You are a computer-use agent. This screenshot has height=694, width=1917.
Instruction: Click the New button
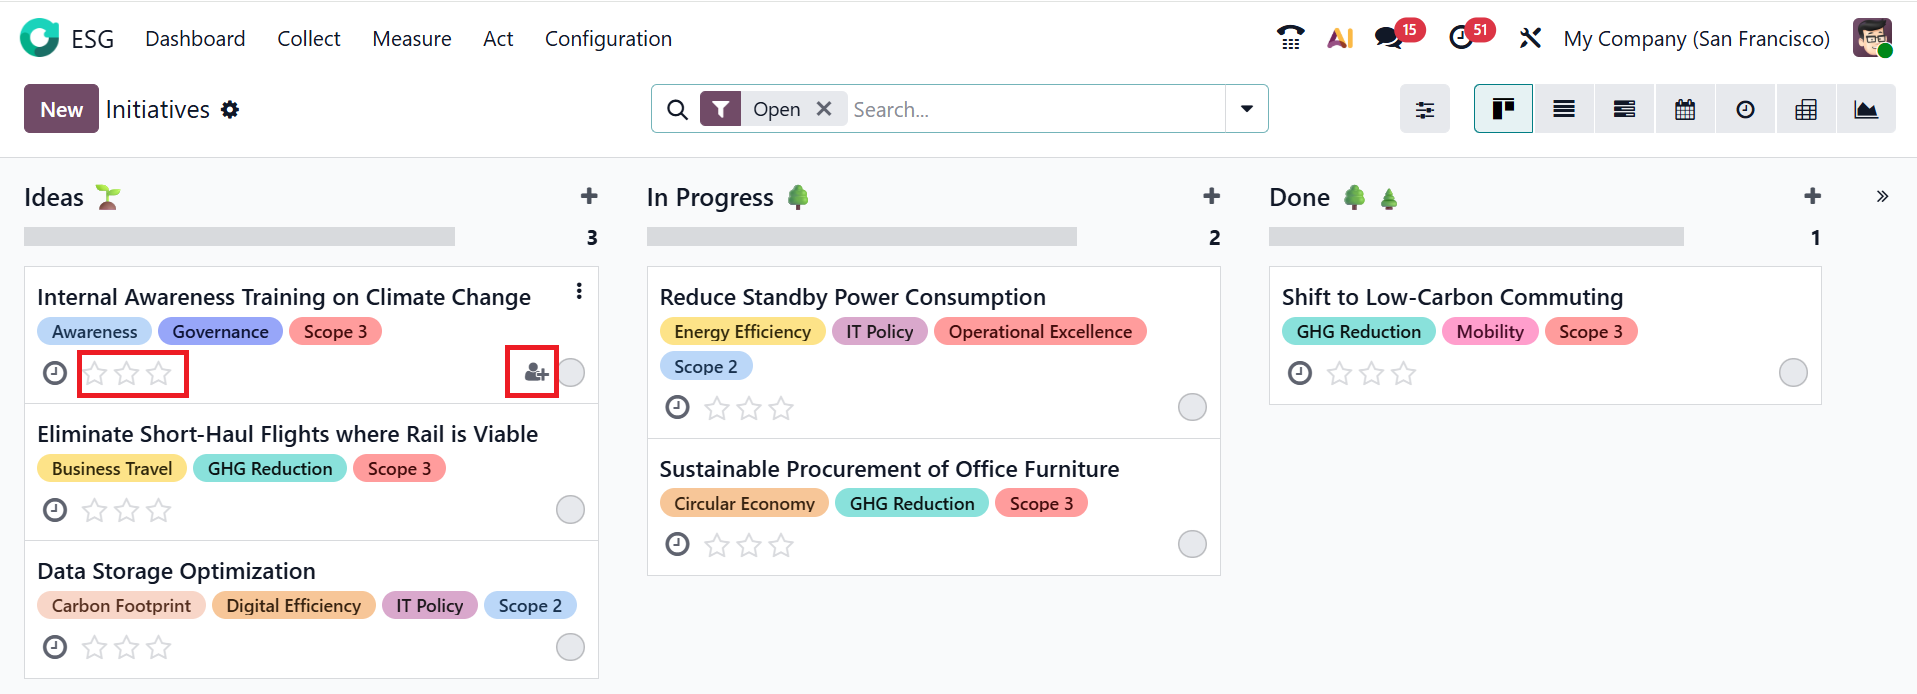[x=61, y=109]
